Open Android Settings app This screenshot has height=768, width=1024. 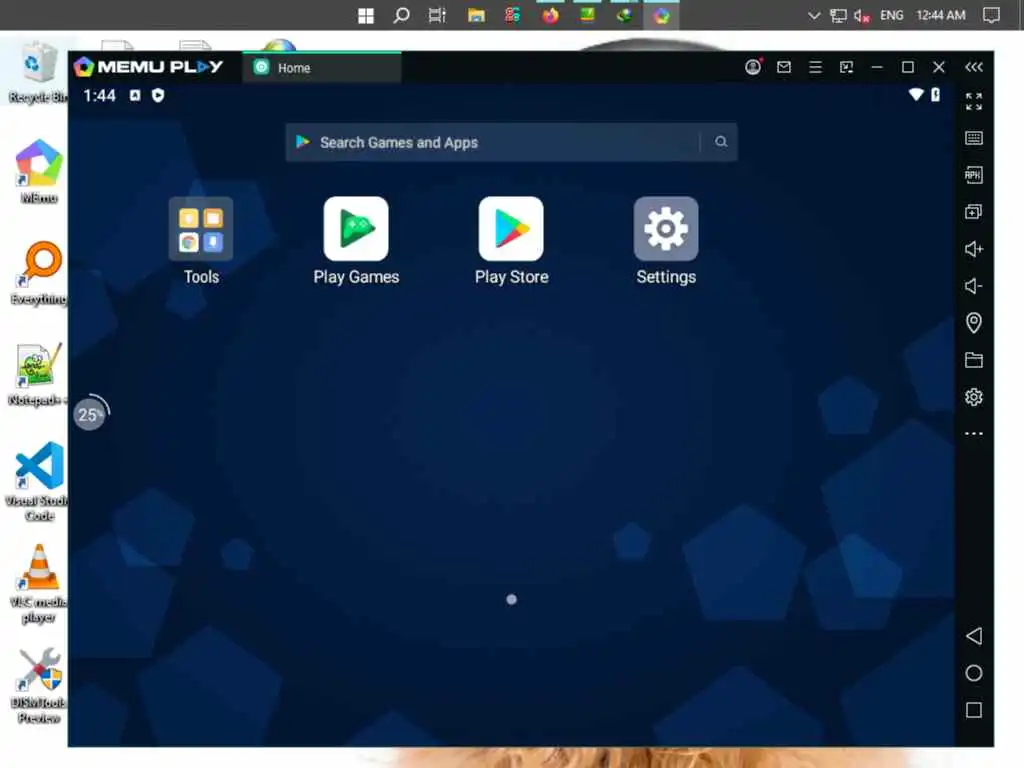click(x=665, y=229)
